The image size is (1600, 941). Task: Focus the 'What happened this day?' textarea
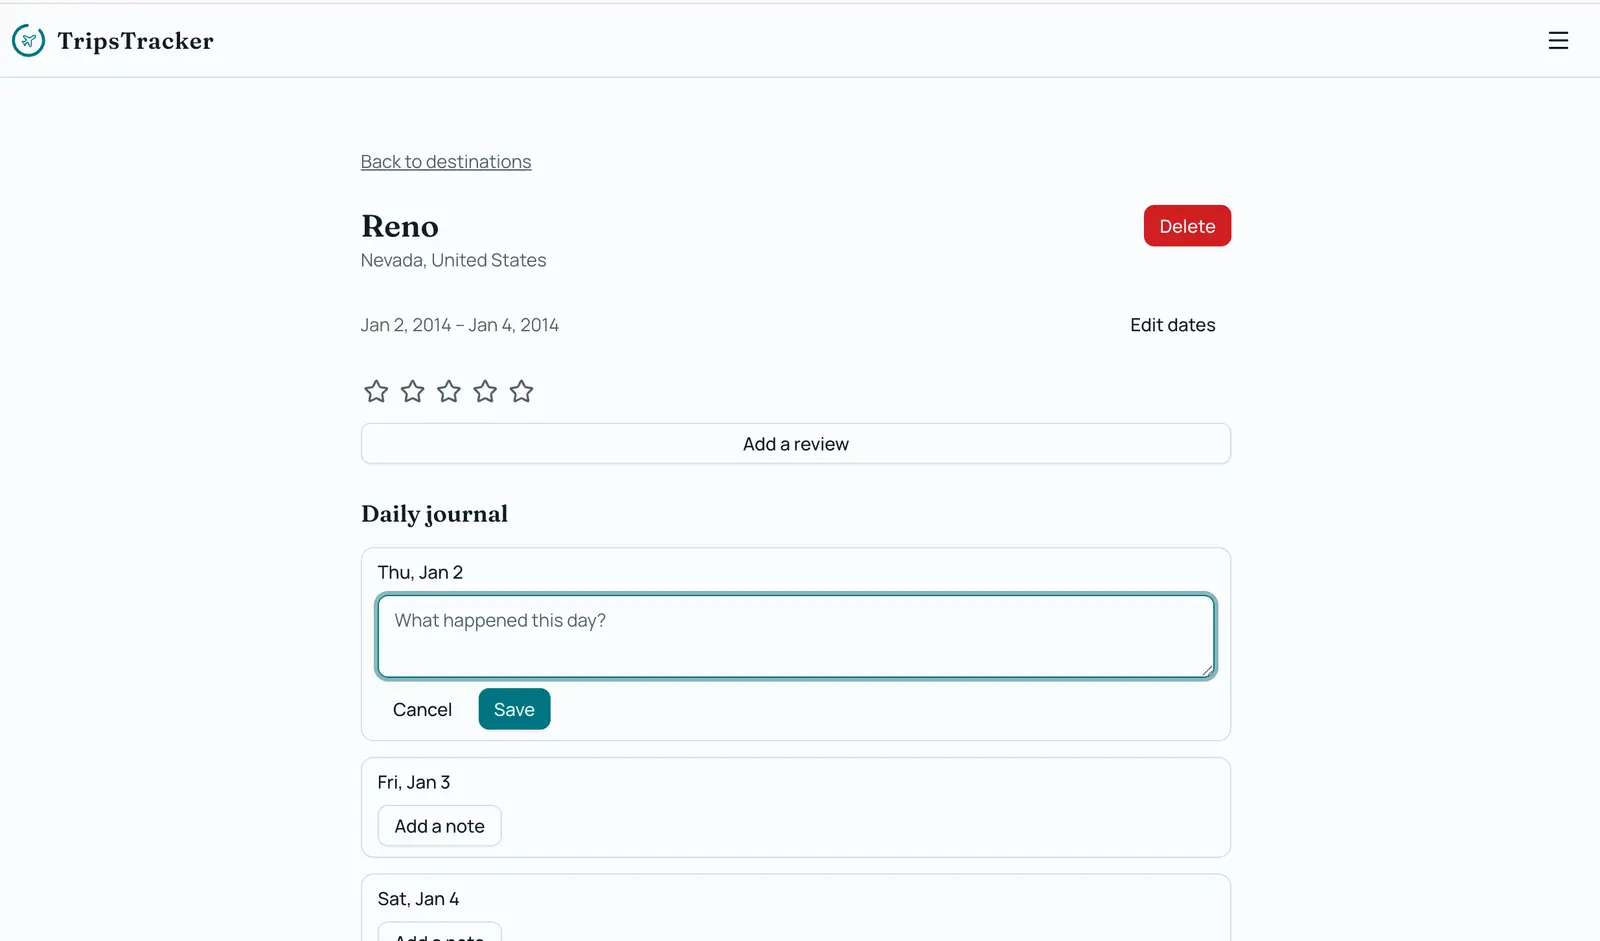click(x=796, y=636)
